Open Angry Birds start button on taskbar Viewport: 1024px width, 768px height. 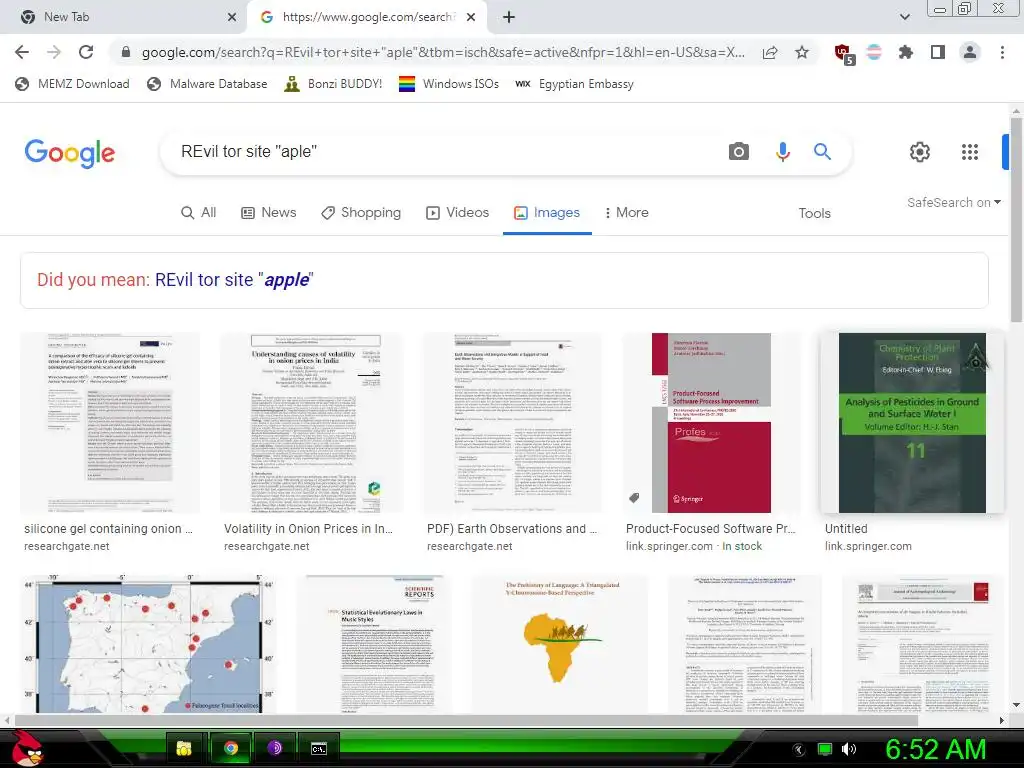click(x=27, y=748)
